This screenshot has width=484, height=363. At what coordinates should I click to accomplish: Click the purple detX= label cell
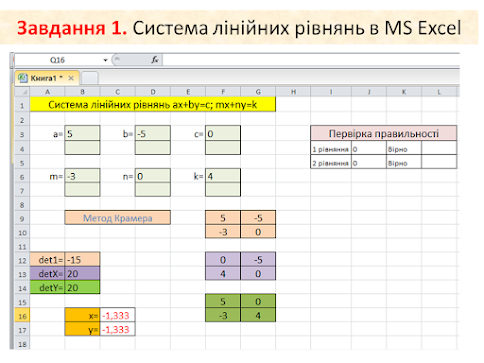pyautogui.click(x=47, y=274)
